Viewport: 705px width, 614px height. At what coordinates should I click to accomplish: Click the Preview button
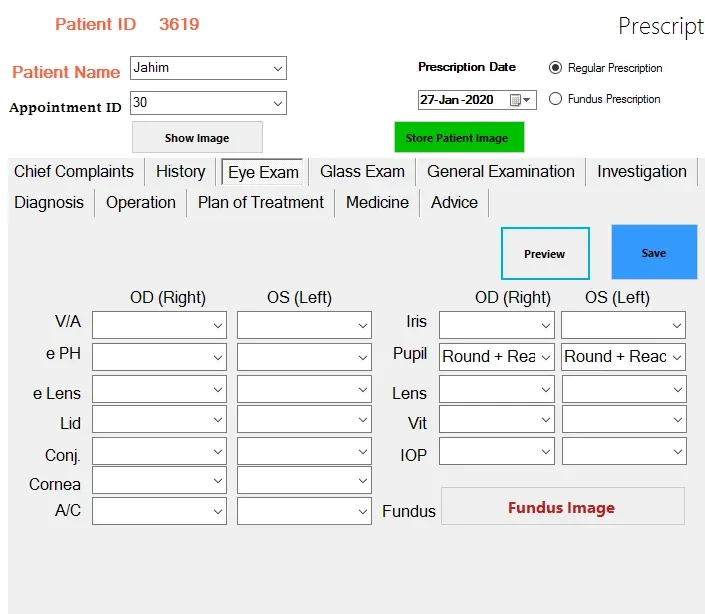click(x=545, y=254)
